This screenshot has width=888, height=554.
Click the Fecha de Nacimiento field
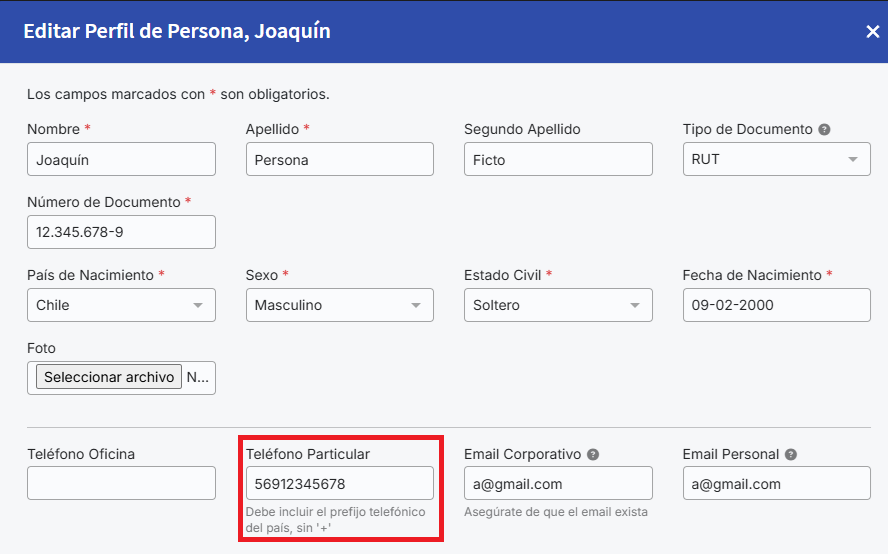click(x=776, y=305)
